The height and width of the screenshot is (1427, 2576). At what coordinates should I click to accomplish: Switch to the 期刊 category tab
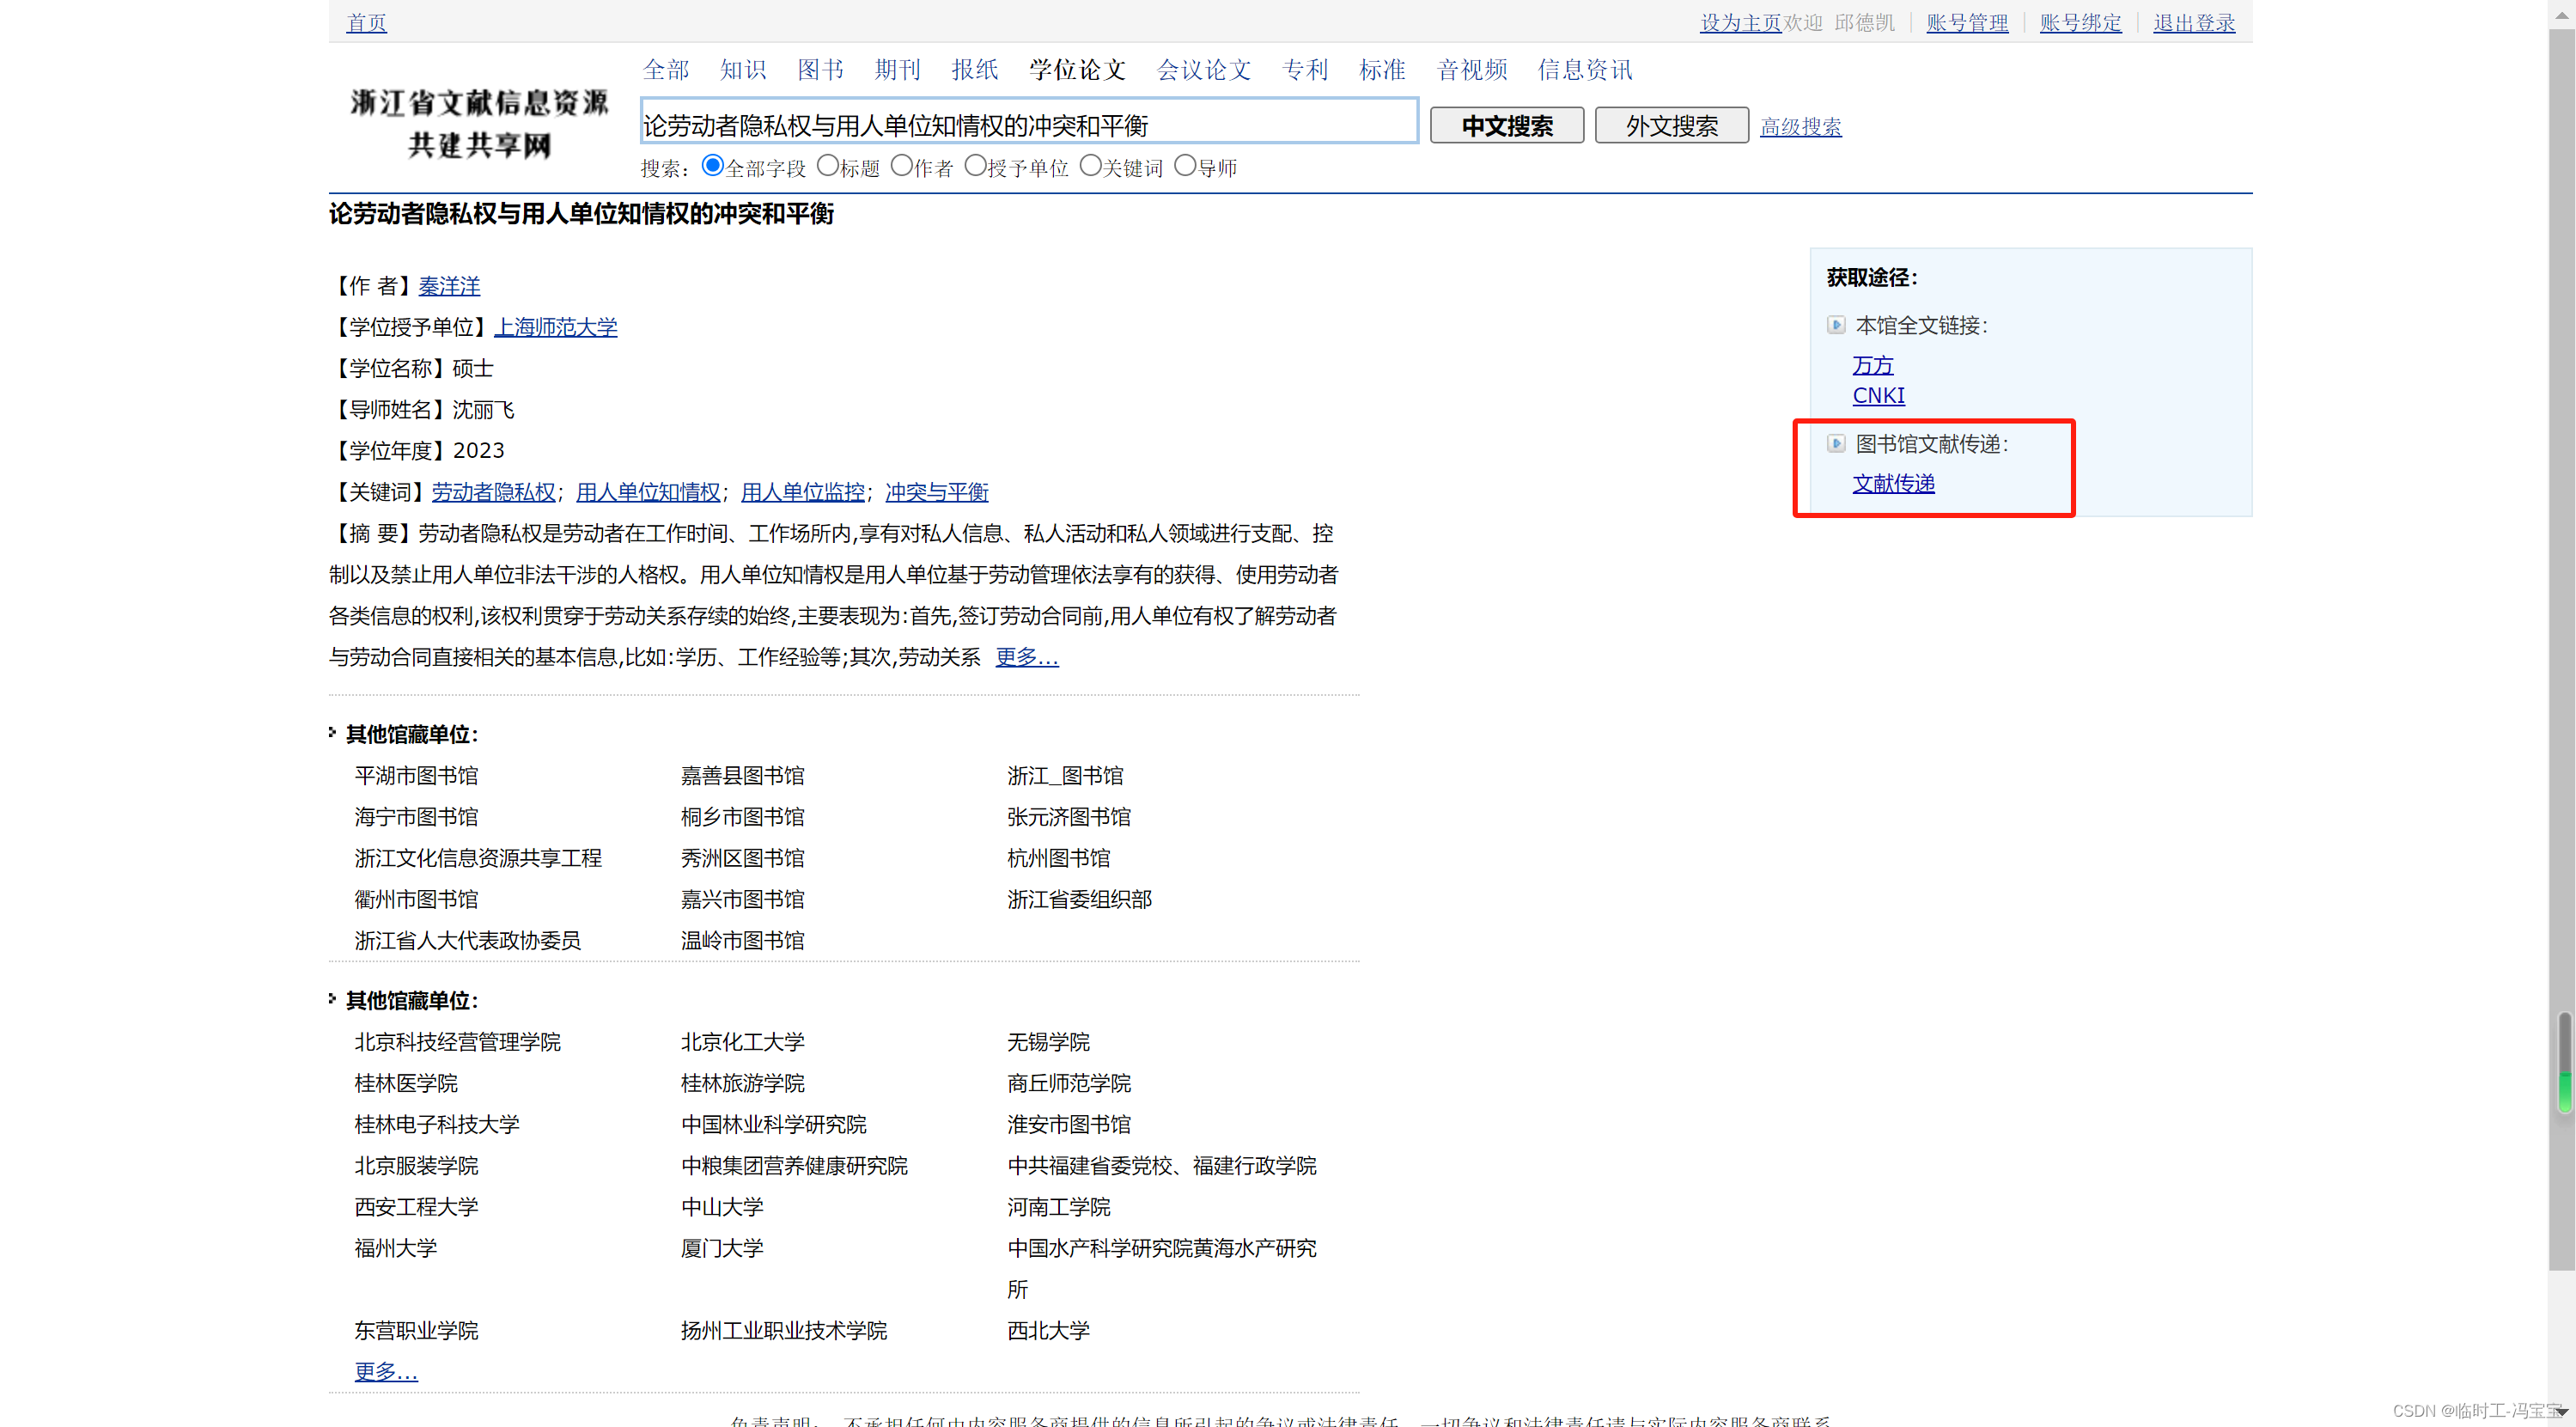click(897, 69)
